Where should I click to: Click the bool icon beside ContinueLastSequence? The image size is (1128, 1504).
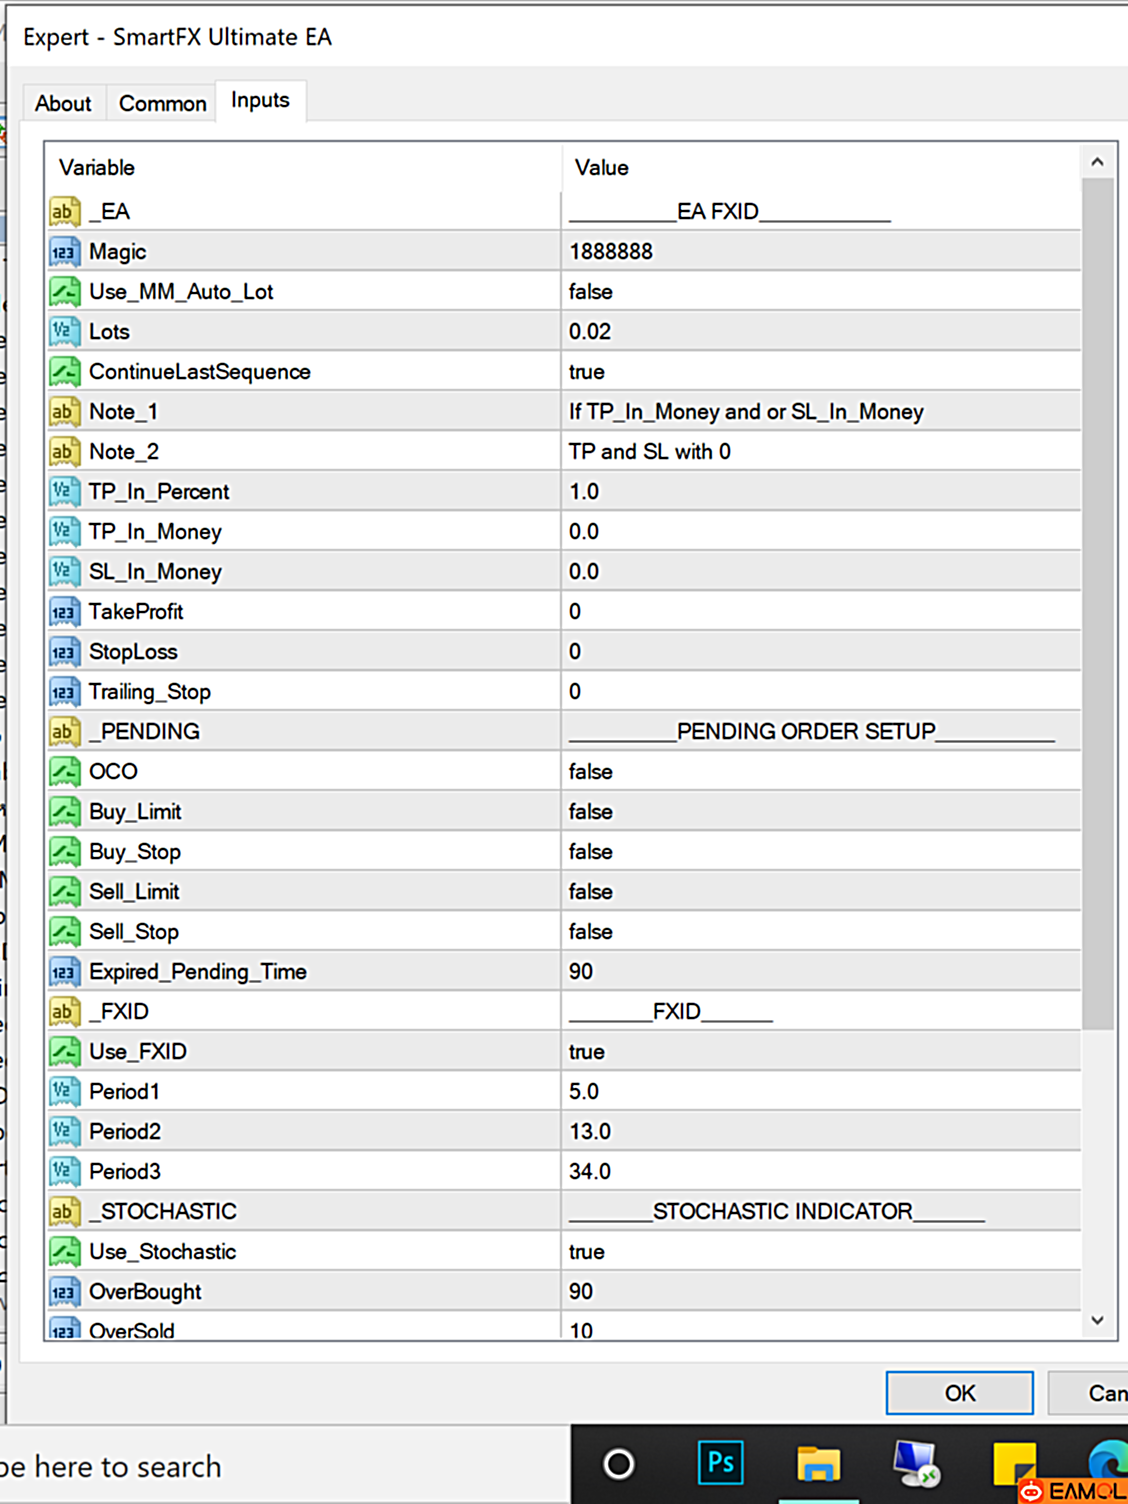64,371
